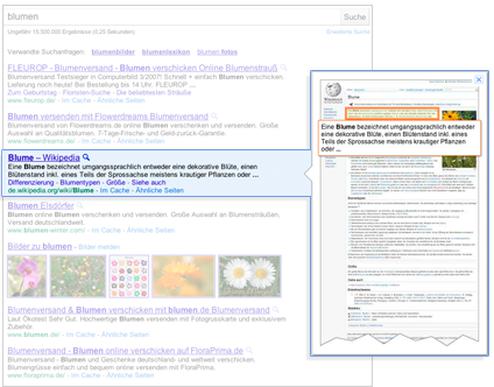Click the magnifier icon next to Blume – Wikipedia
Image resolution: width=494 pixels, height=387 pixels.
click(x=86, y=157)
